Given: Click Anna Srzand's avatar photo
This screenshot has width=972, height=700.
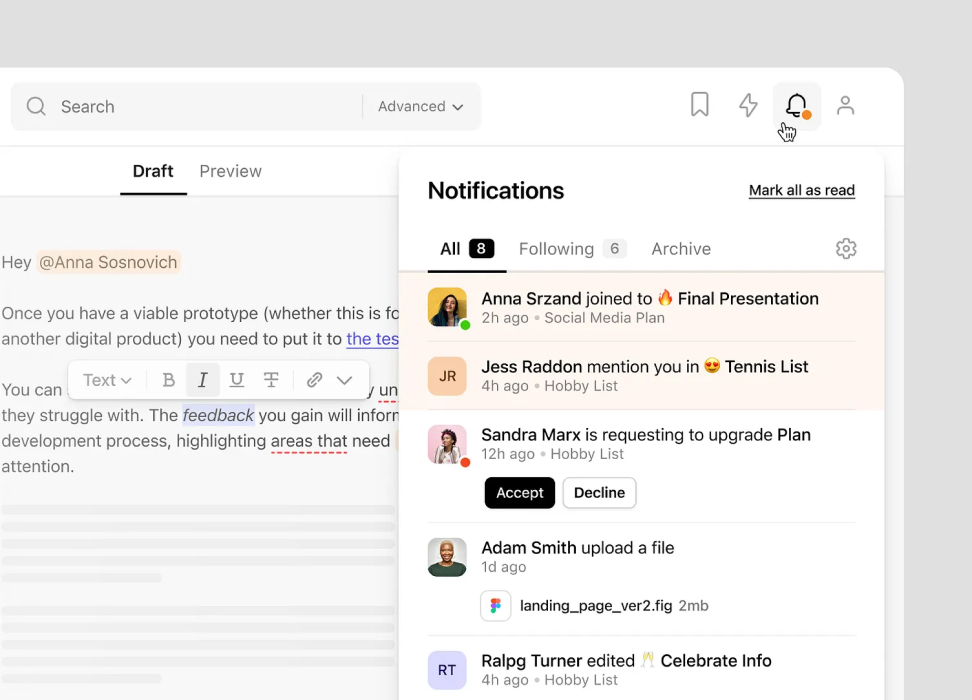Looking at the screenshot, I should pyautogui.click(x=447, y=307).
